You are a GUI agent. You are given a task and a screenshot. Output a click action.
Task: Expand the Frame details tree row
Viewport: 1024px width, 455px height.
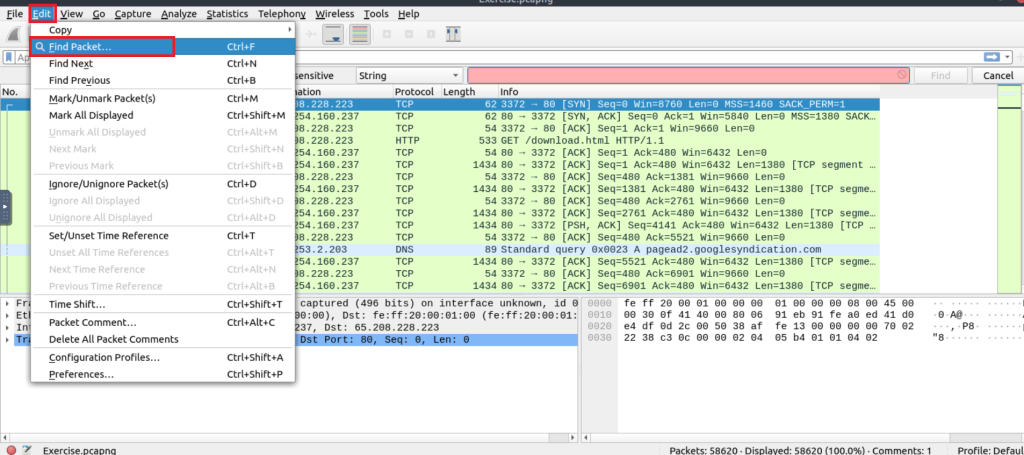point(9,304)
